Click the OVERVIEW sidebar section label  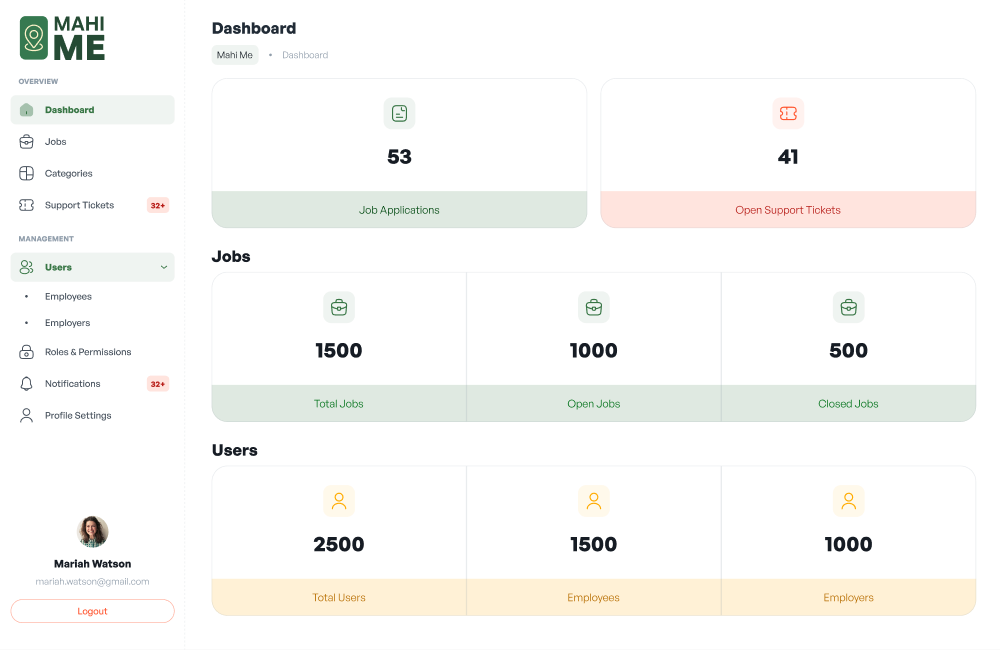pos(38,82)
